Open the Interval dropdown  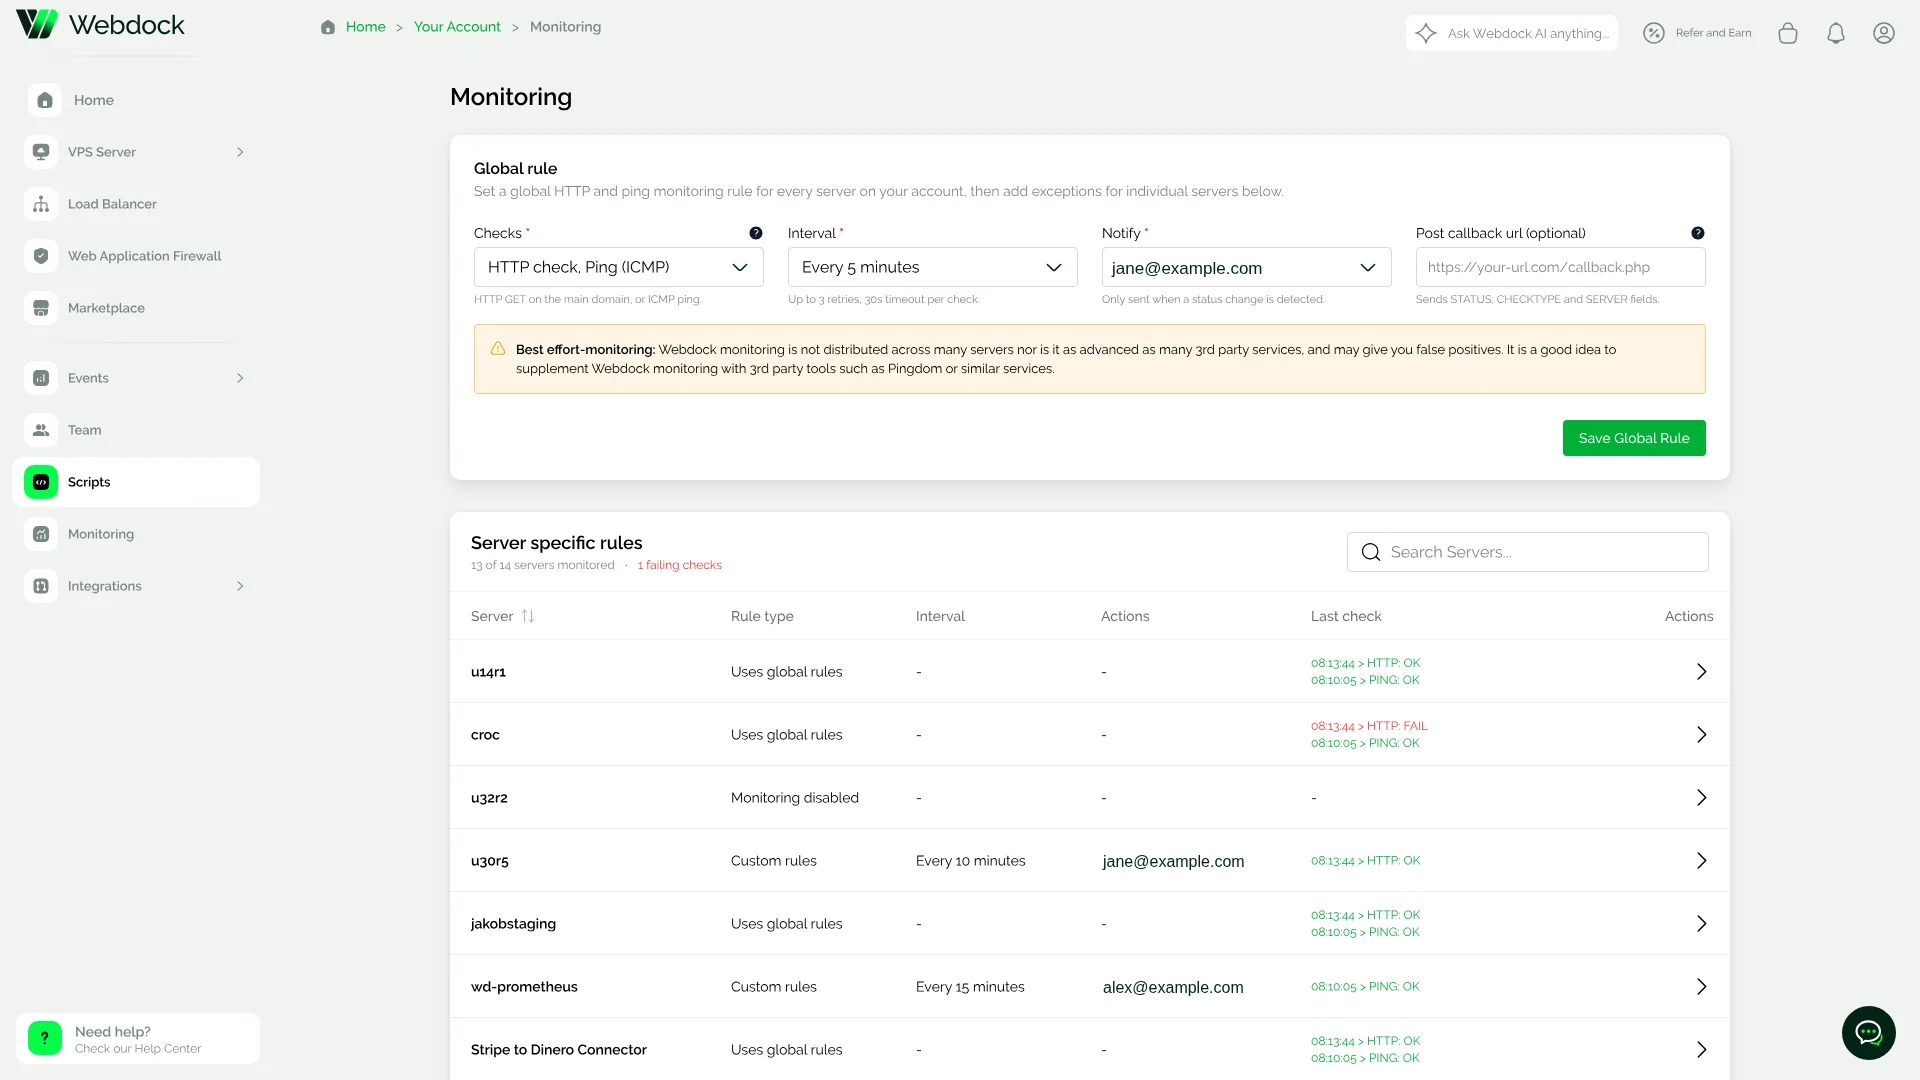coord(933,267)
